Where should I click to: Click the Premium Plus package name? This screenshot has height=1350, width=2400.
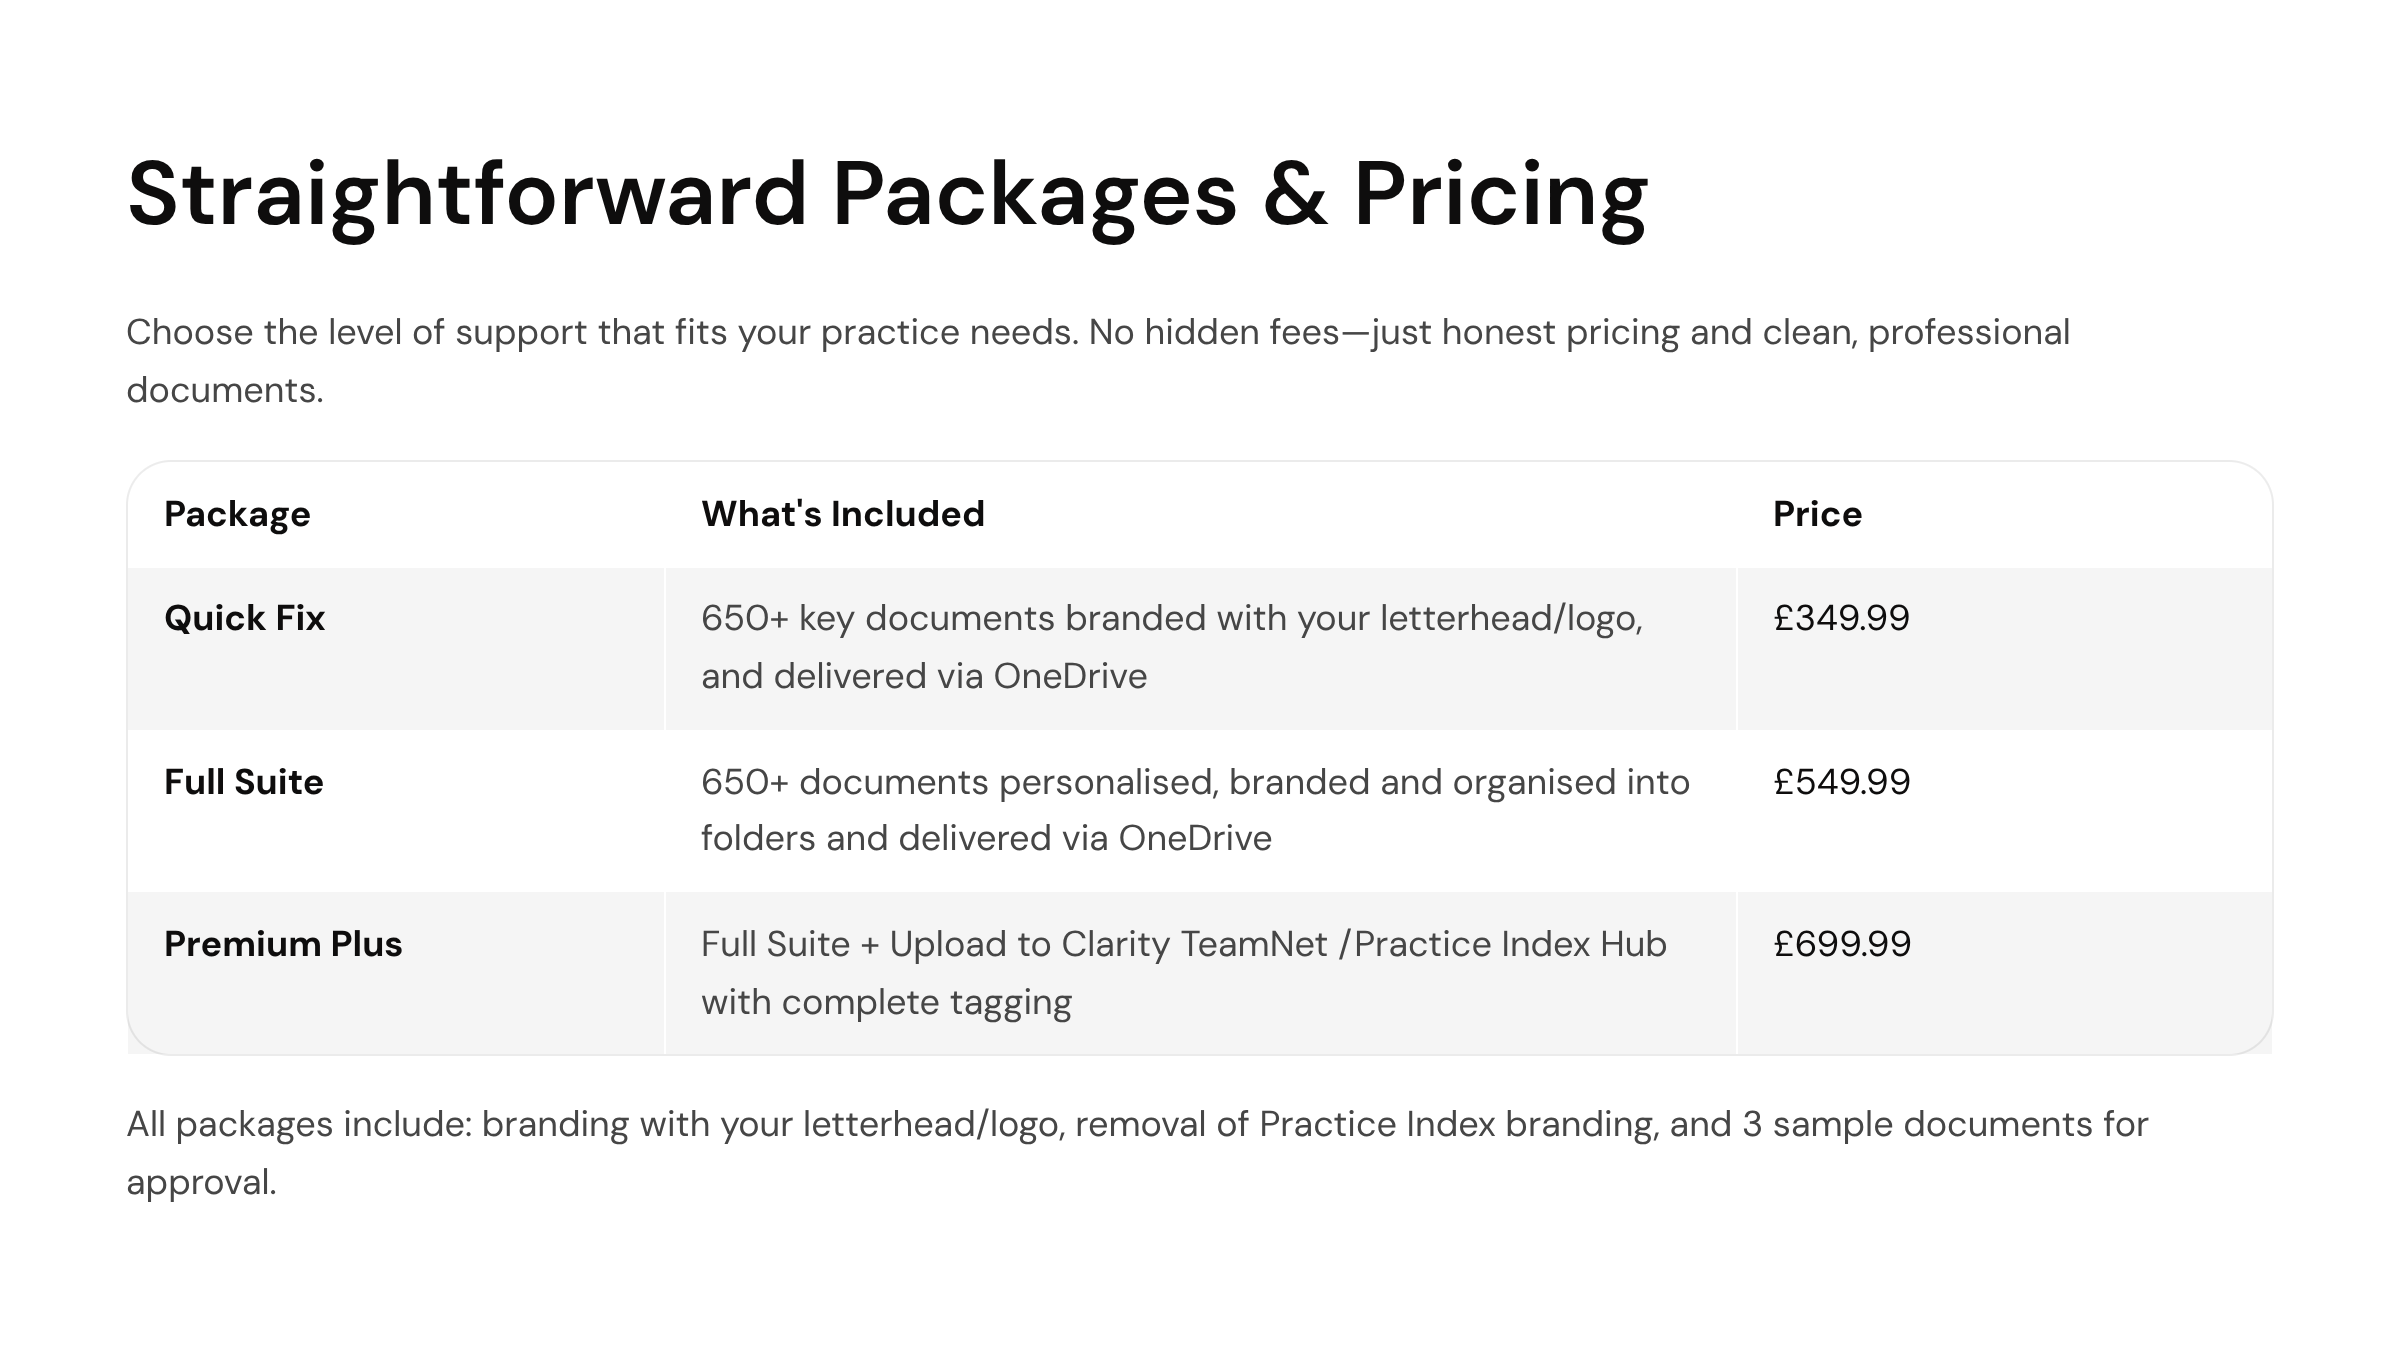coord(283,944)
